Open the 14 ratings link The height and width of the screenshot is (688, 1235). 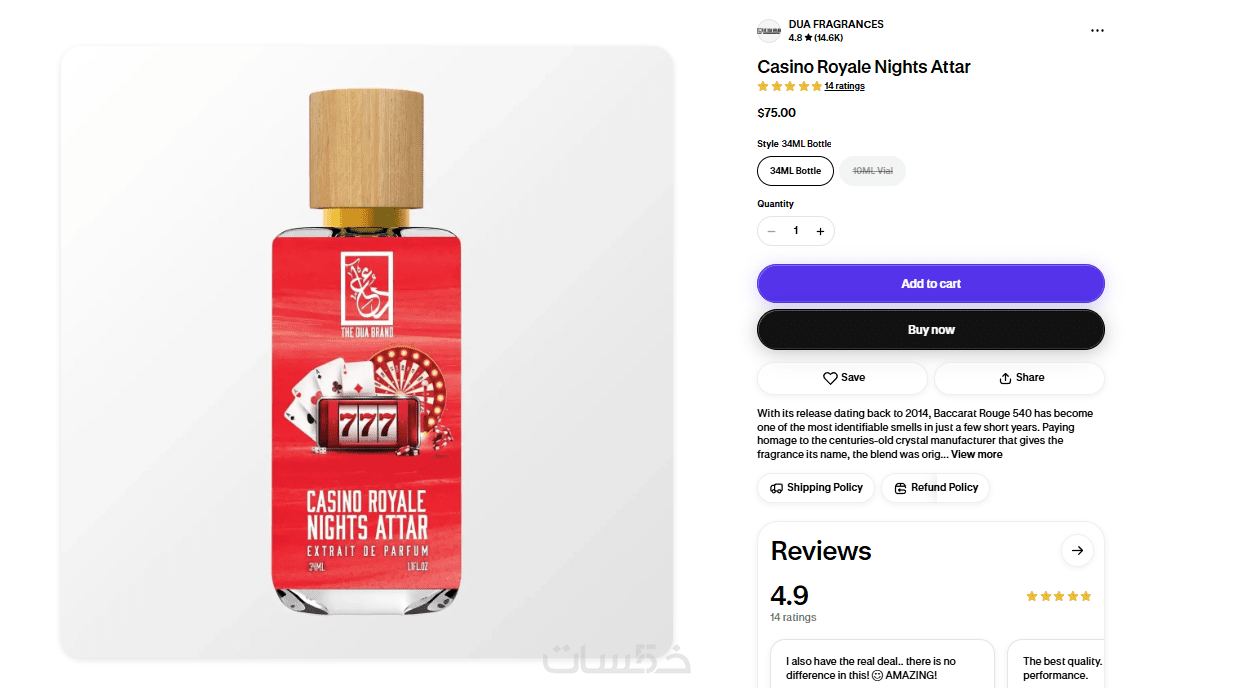click(x=844, y=86)
